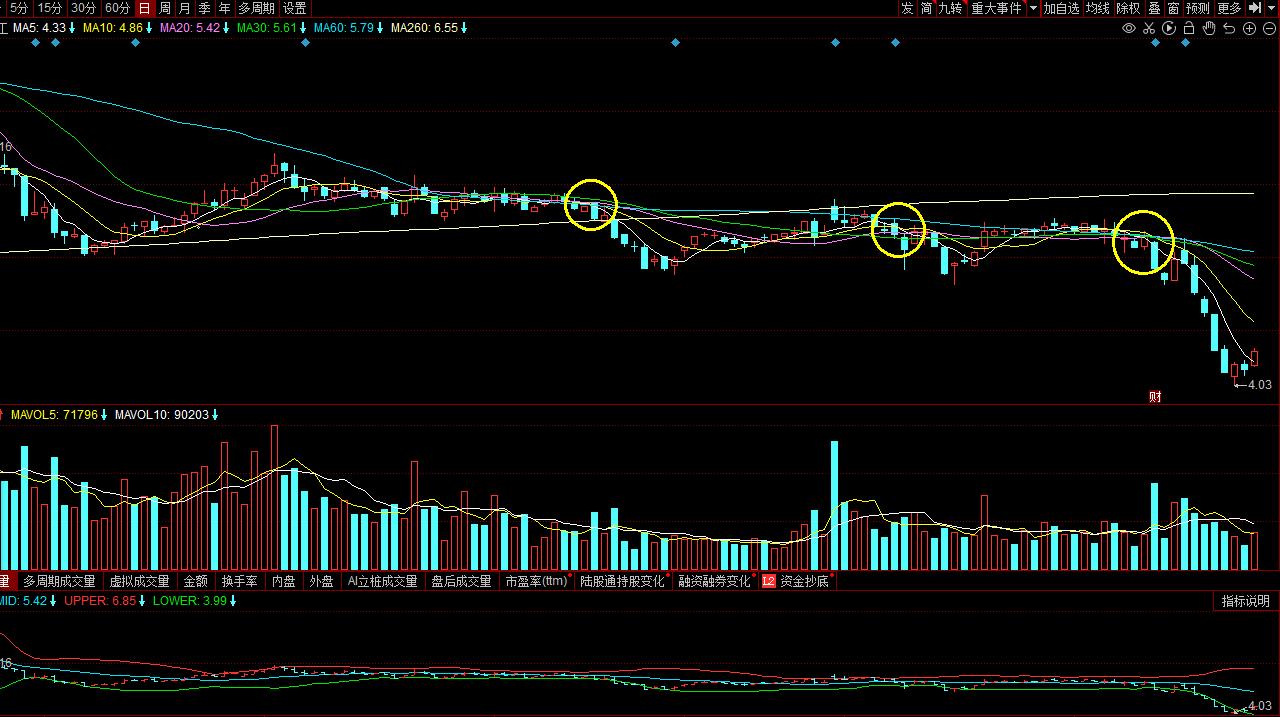Expand MAVOL10 90203 arrow
The width and height of the screenshot is (1280, 717).
coord(216,414)
